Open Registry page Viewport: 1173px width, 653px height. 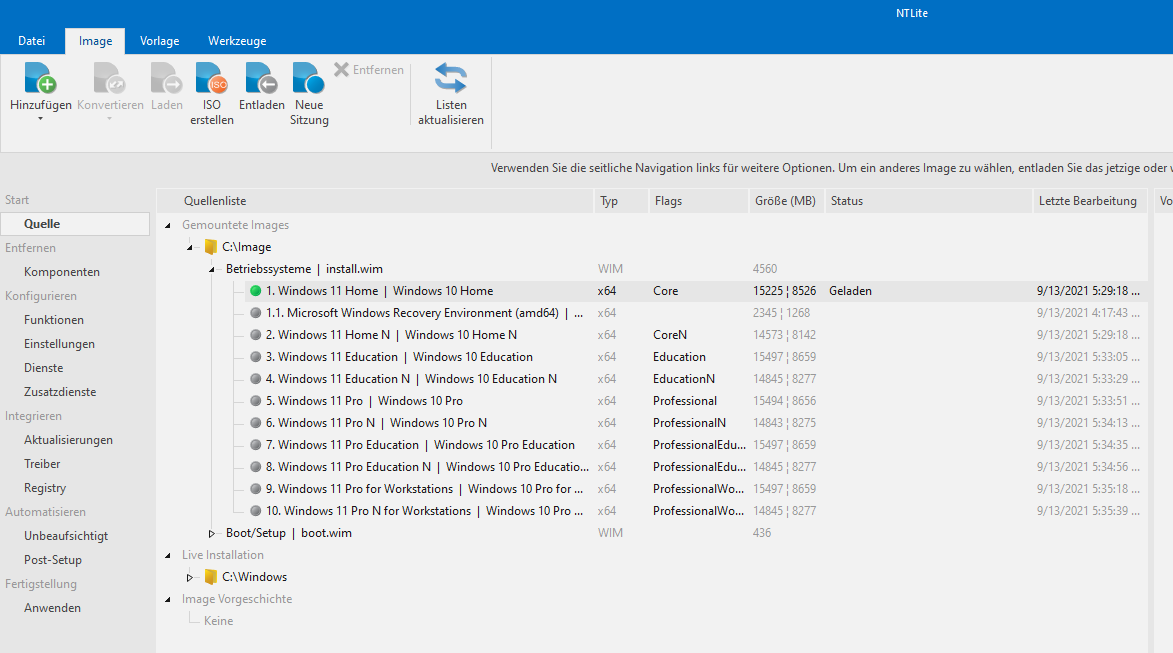click(x=45, y=488)
